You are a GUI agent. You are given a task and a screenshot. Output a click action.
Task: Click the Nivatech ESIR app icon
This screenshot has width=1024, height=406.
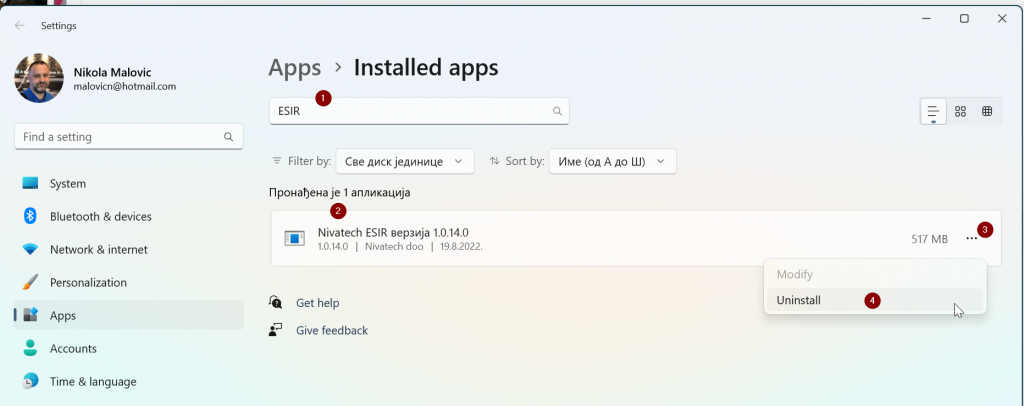click(x=295, y=239)
